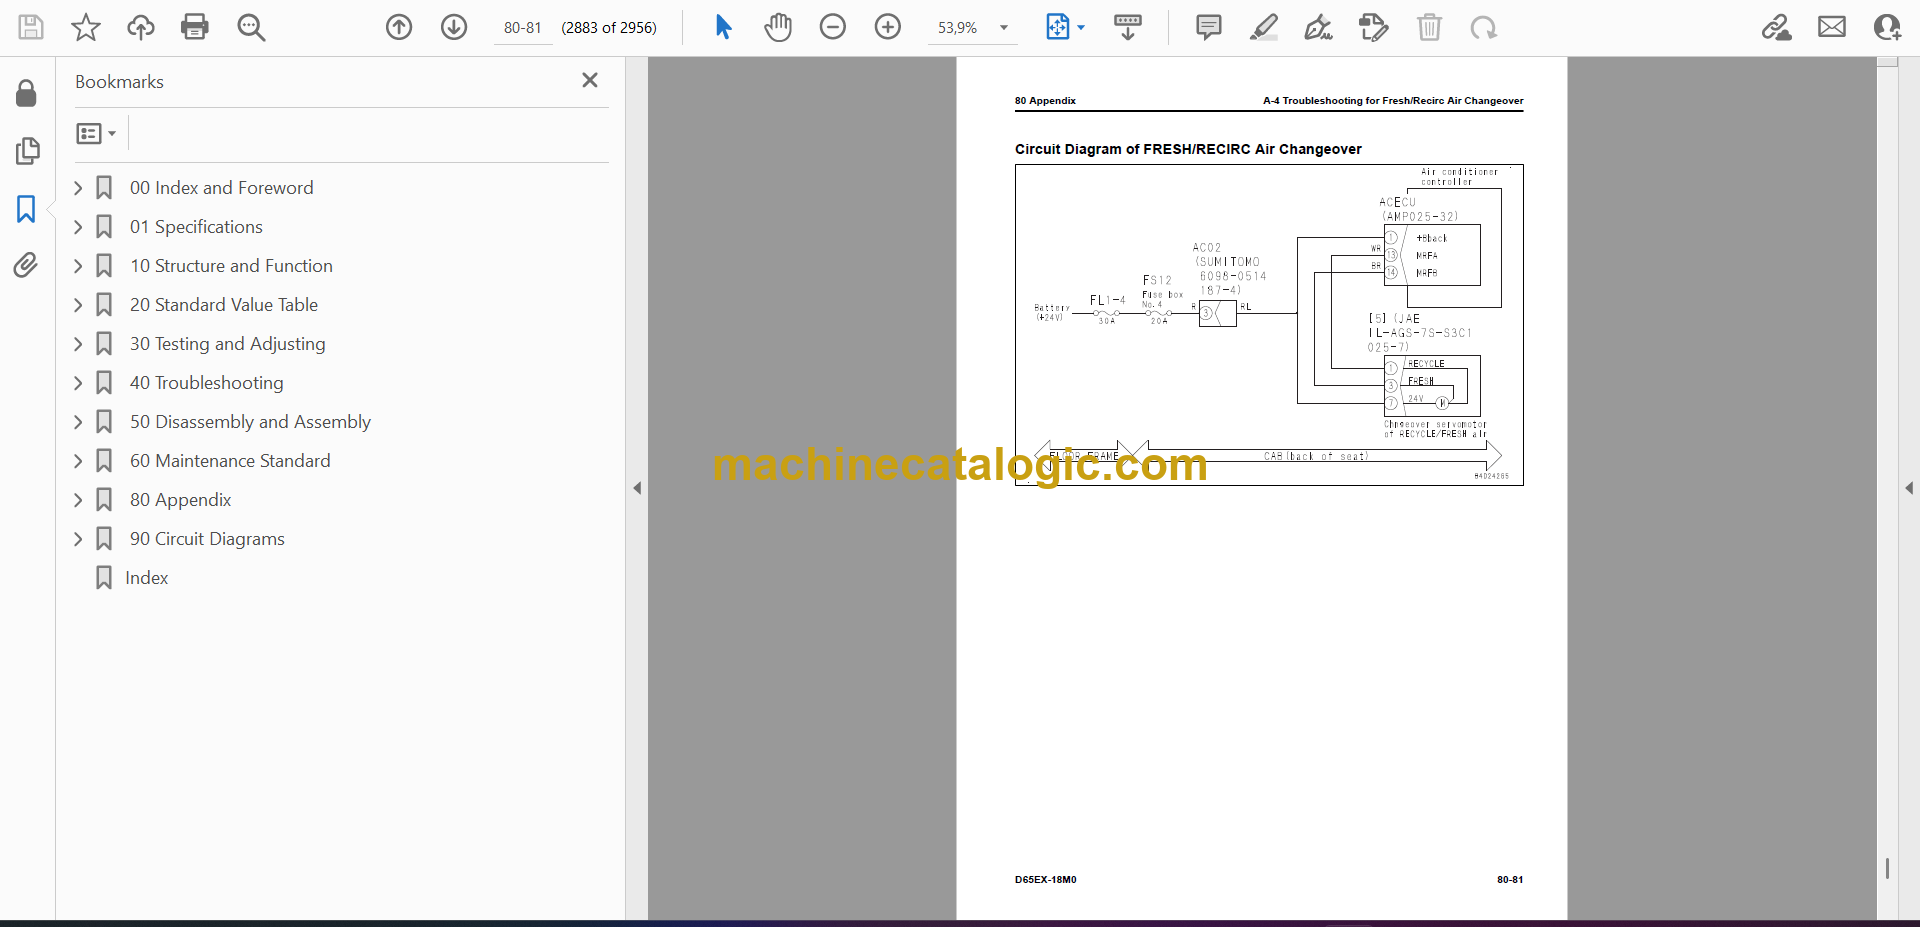Jump to 90 Circuit Diagrams bookmark

point(207,538)
